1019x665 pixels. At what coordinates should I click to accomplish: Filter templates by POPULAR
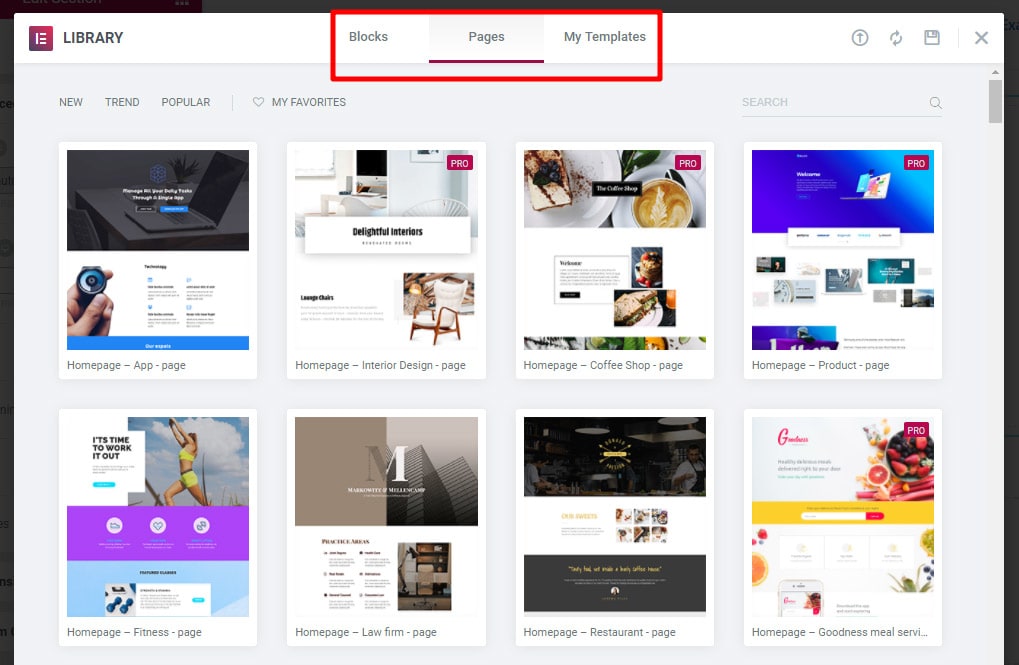(186, 102)
